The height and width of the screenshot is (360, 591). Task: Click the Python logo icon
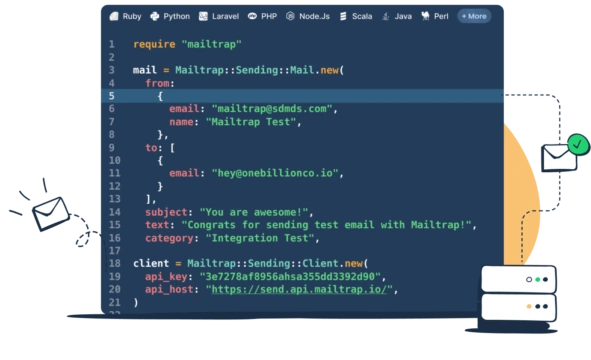[x=155, y=16]
